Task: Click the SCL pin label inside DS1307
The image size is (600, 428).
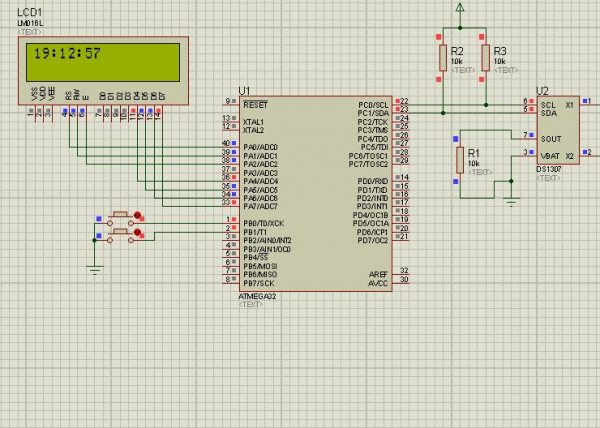Action: (x=548, y=105)
